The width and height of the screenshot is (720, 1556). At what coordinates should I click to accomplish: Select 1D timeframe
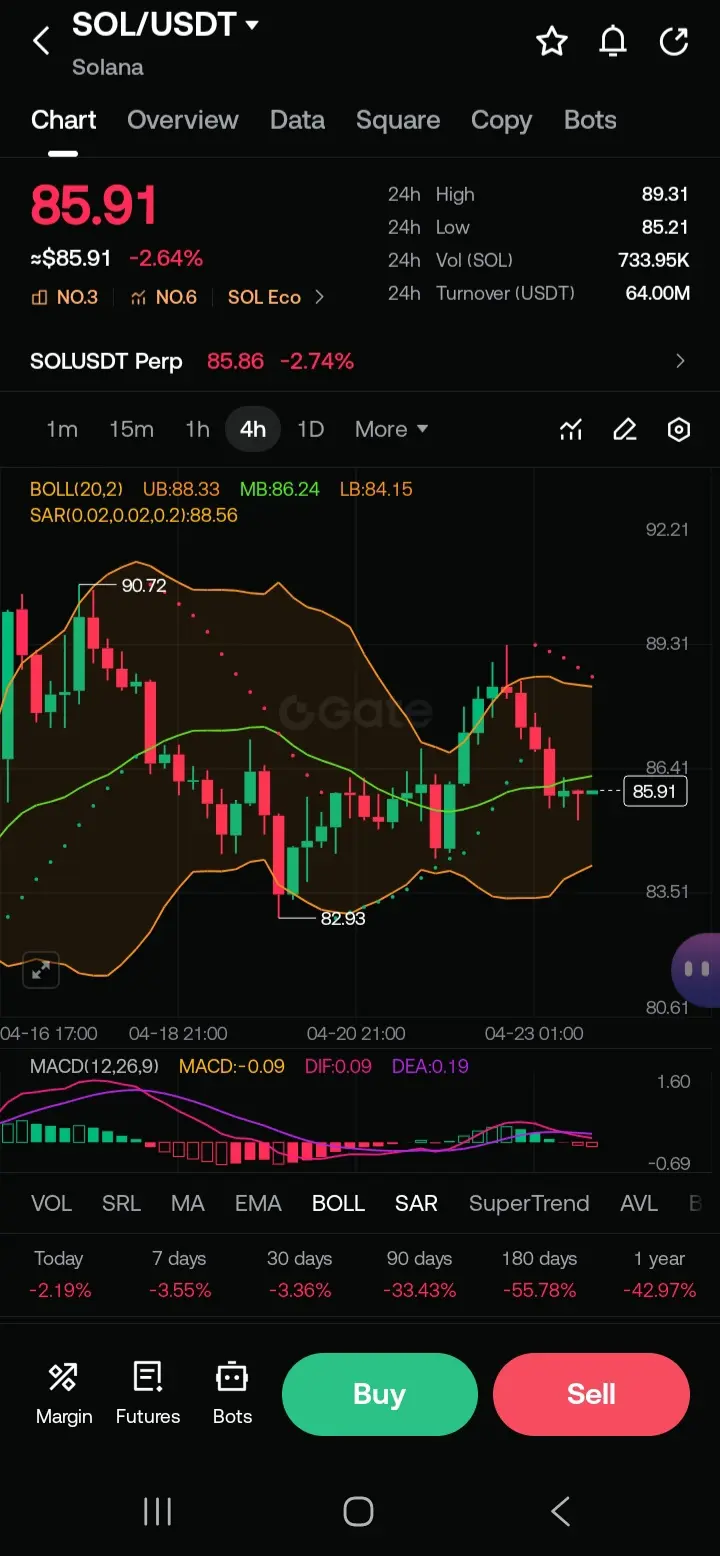[x=310, y=430]
